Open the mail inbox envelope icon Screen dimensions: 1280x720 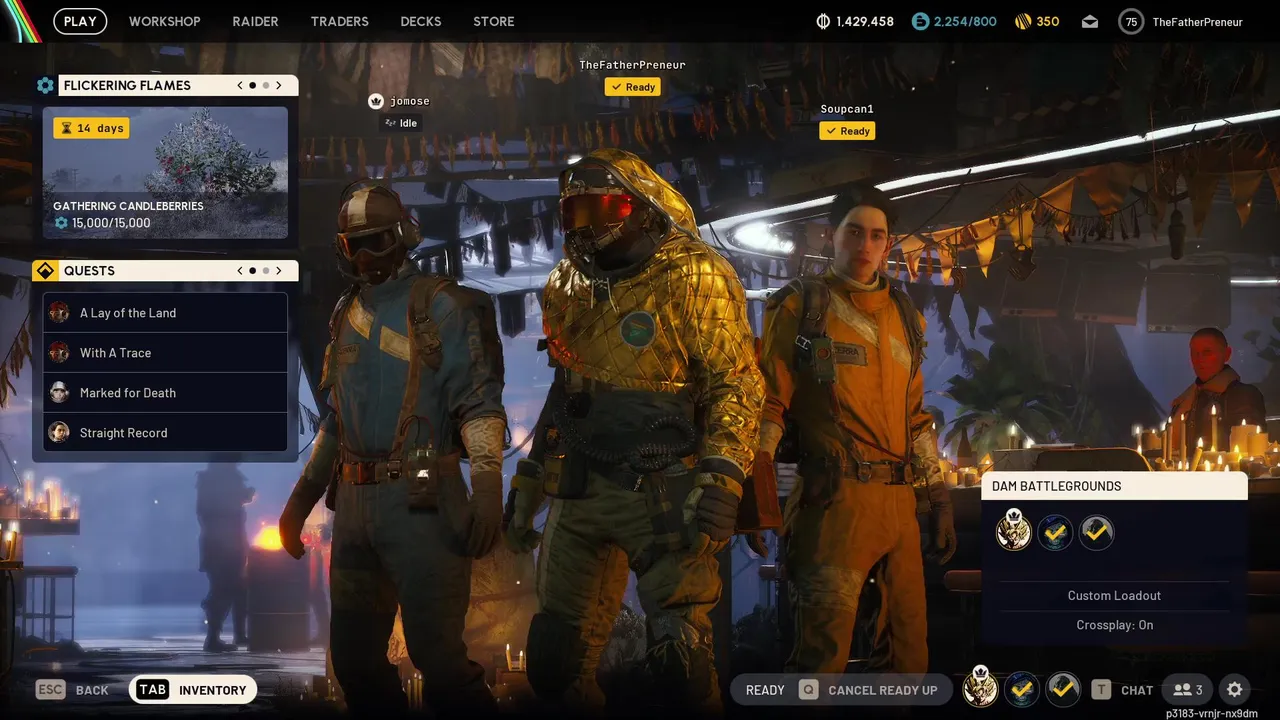point(1090,21)
